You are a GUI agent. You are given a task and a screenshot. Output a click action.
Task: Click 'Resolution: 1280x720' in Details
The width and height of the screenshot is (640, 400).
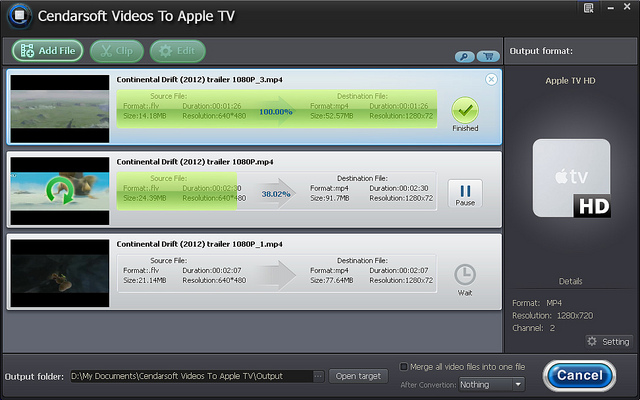(553, 316)
